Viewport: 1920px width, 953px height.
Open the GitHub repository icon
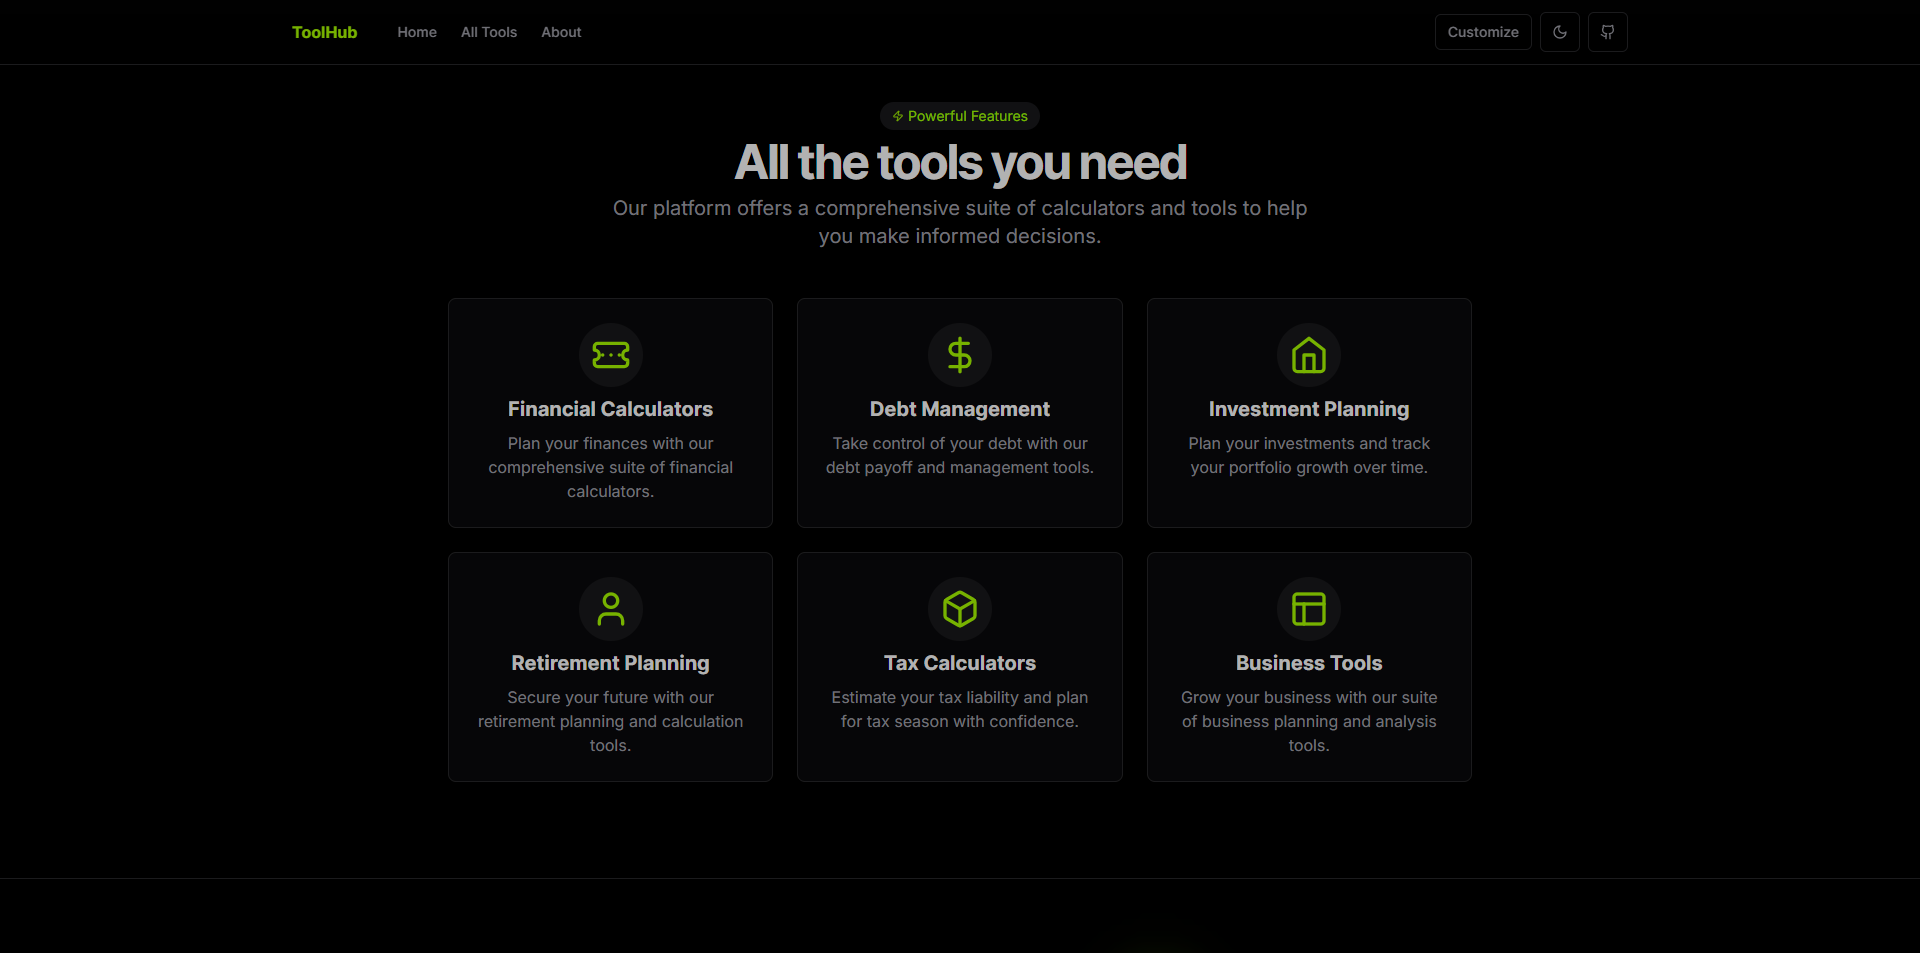(1607, 32)
